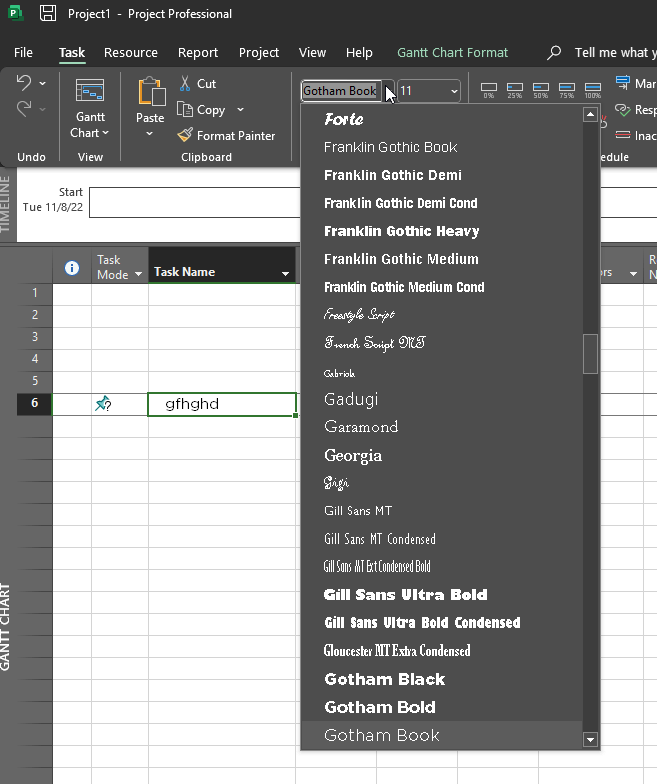The image size is (657, 784).
Task: Switch to the Task ribbon tab
Action: [x=72, y=52]
